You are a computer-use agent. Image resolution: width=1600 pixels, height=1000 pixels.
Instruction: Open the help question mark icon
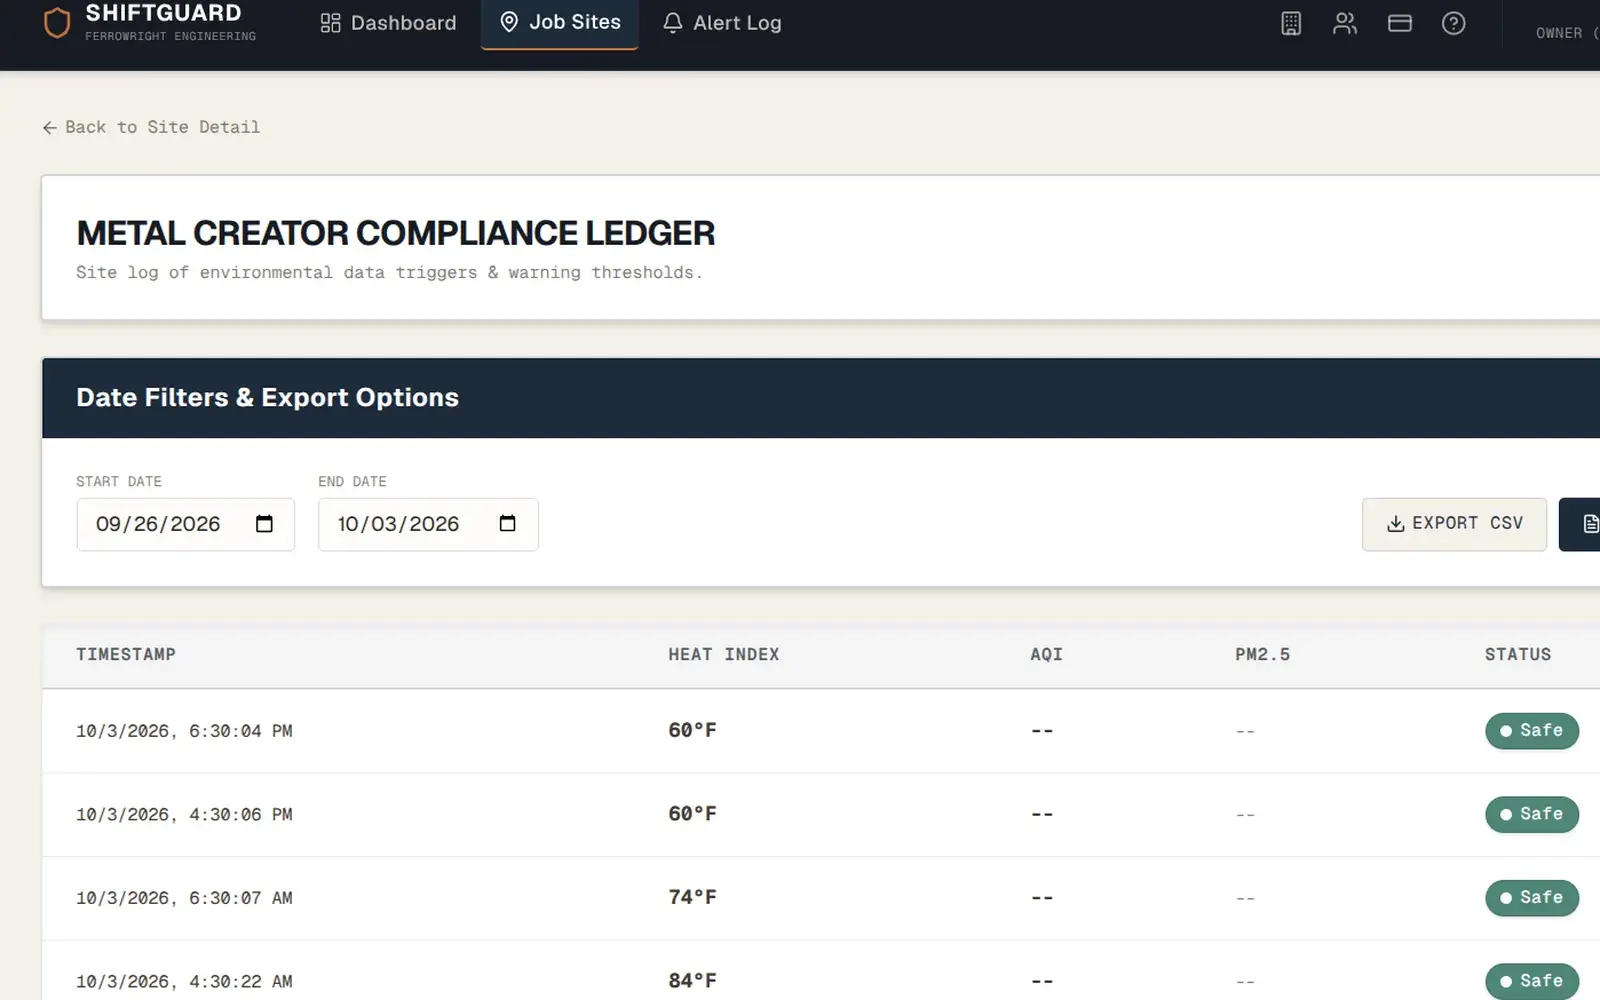(x=1454, y=23)
